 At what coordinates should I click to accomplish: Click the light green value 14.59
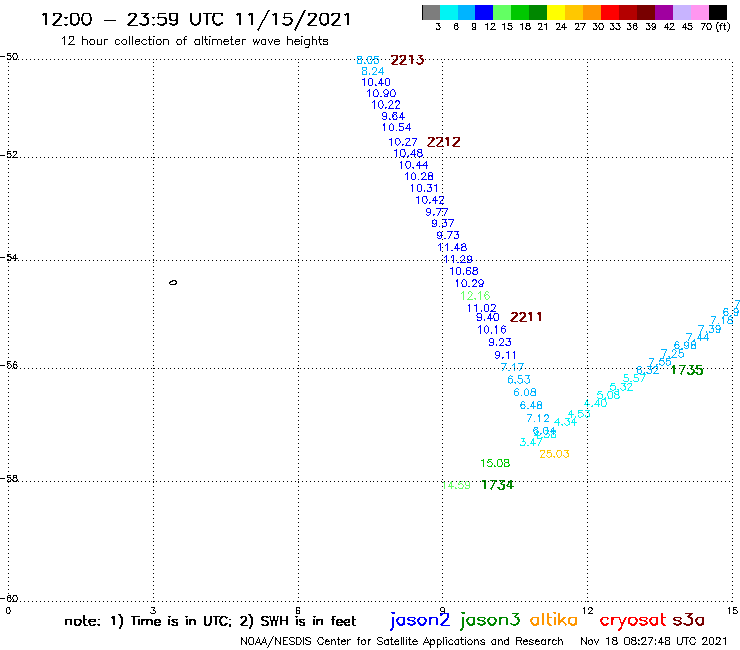point(456,485)
